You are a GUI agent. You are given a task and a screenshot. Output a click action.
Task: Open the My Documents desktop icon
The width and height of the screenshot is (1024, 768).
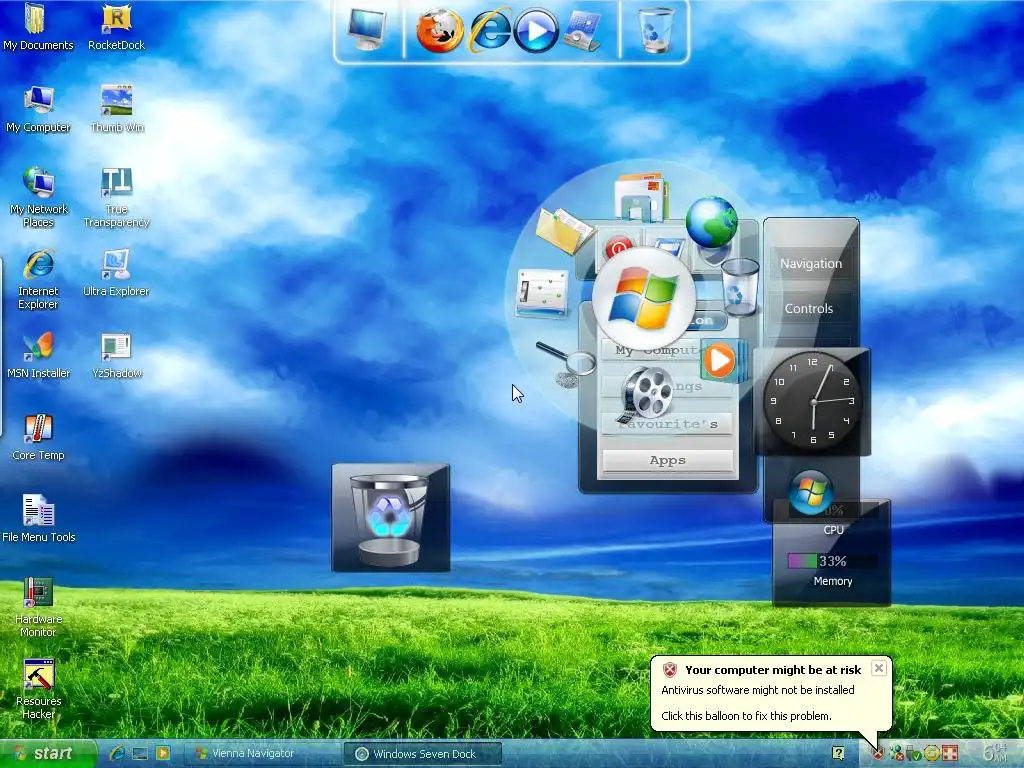(x=38, y=27)
